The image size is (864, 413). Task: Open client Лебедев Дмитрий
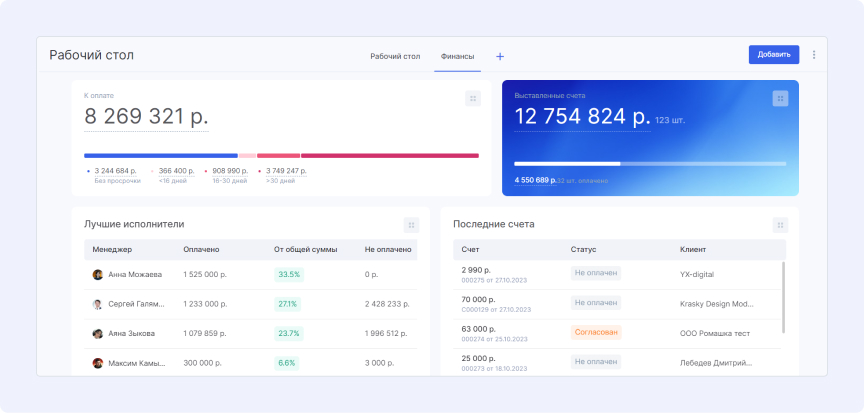pos(716,363)
